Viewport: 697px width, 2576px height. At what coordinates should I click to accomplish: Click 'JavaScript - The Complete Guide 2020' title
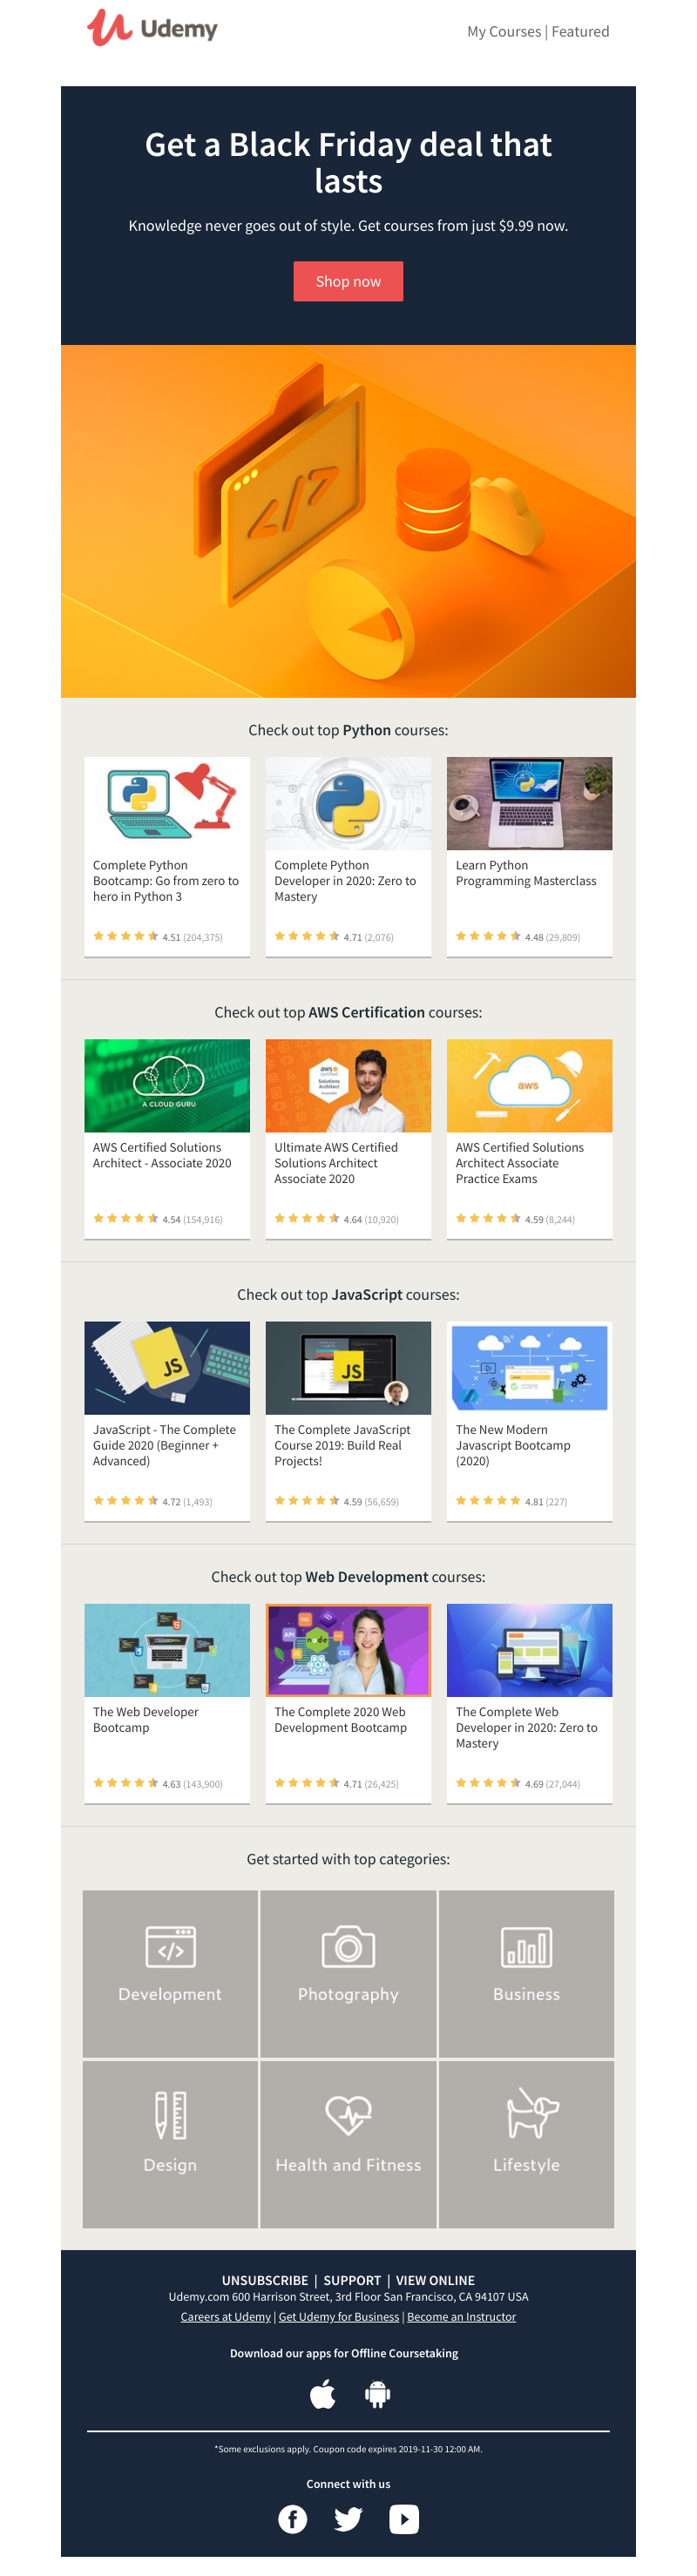[x=165, y=1445]
